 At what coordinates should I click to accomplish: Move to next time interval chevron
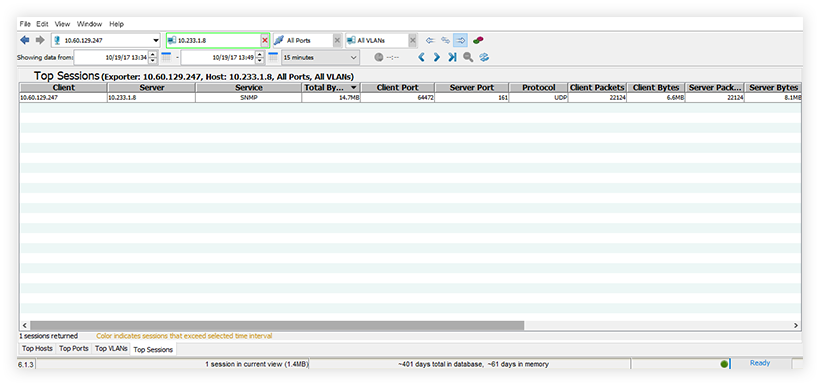(x=436, y=58)
